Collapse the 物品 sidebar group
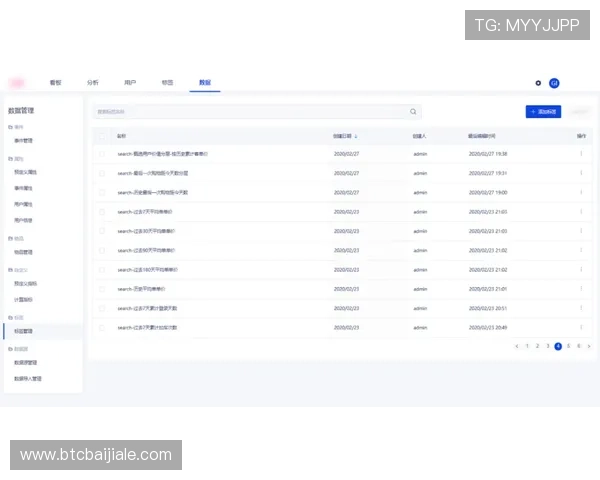Image resolution: width=600 pixels, height=480 pixels. click(16, 238)
